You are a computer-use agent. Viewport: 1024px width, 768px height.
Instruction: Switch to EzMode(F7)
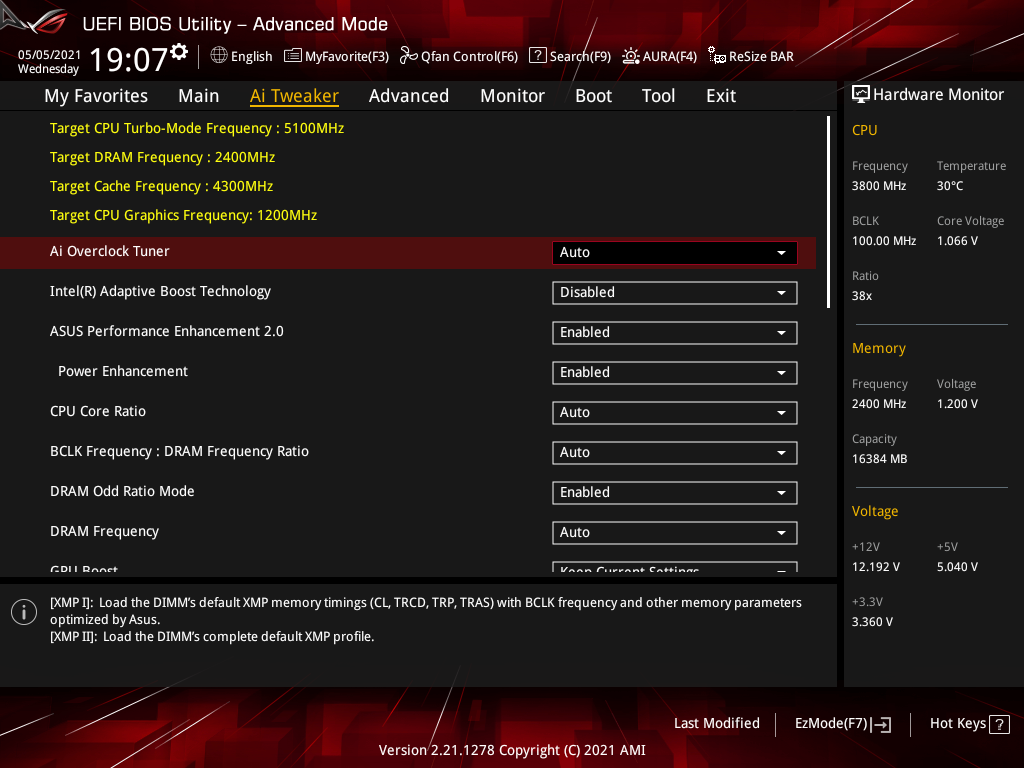pyautogui.click(x=842, y=724)
